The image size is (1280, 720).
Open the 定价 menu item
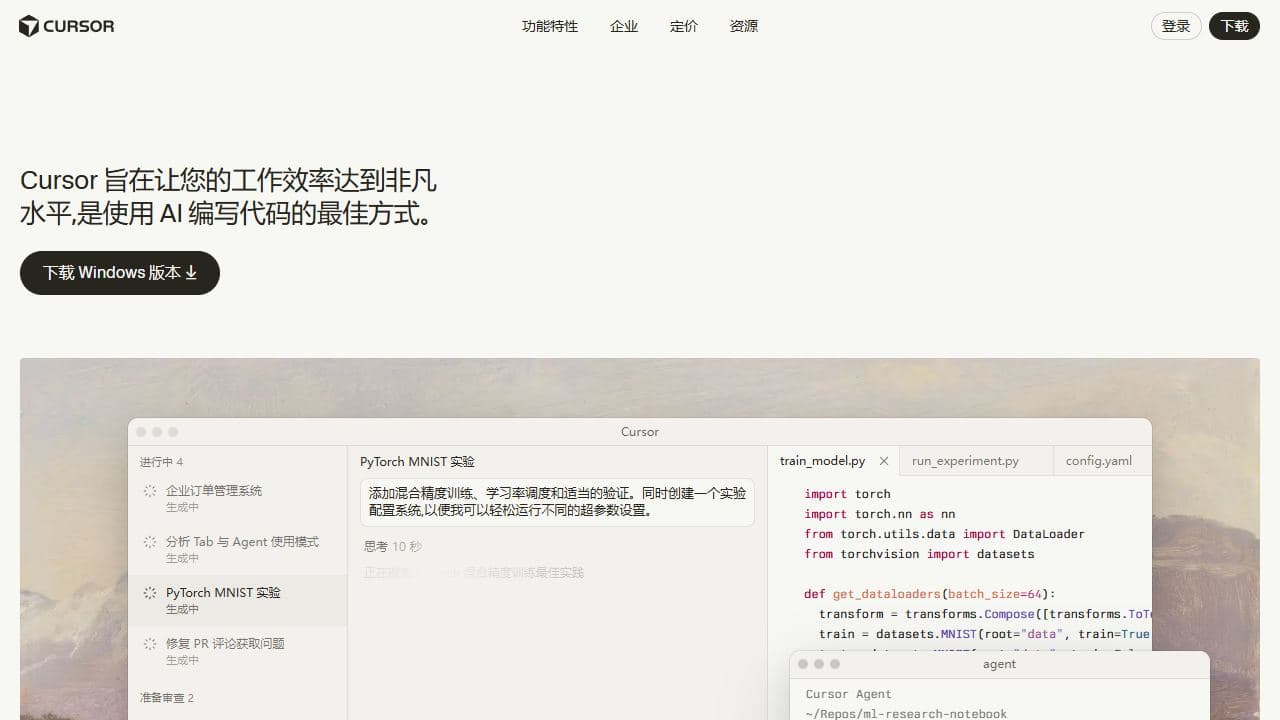pos(683,26)
